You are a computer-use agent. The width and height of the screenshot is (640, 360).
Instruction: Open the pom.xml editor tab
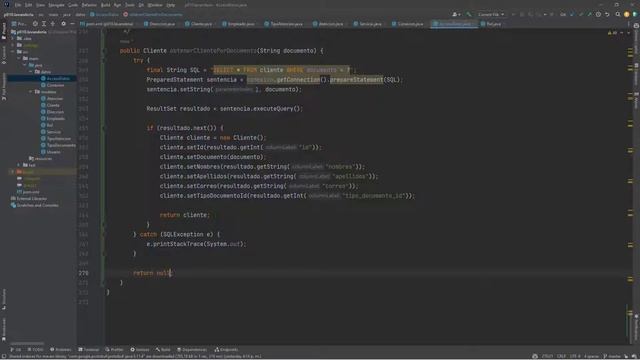pyautogui.click(x=107, y=24)
